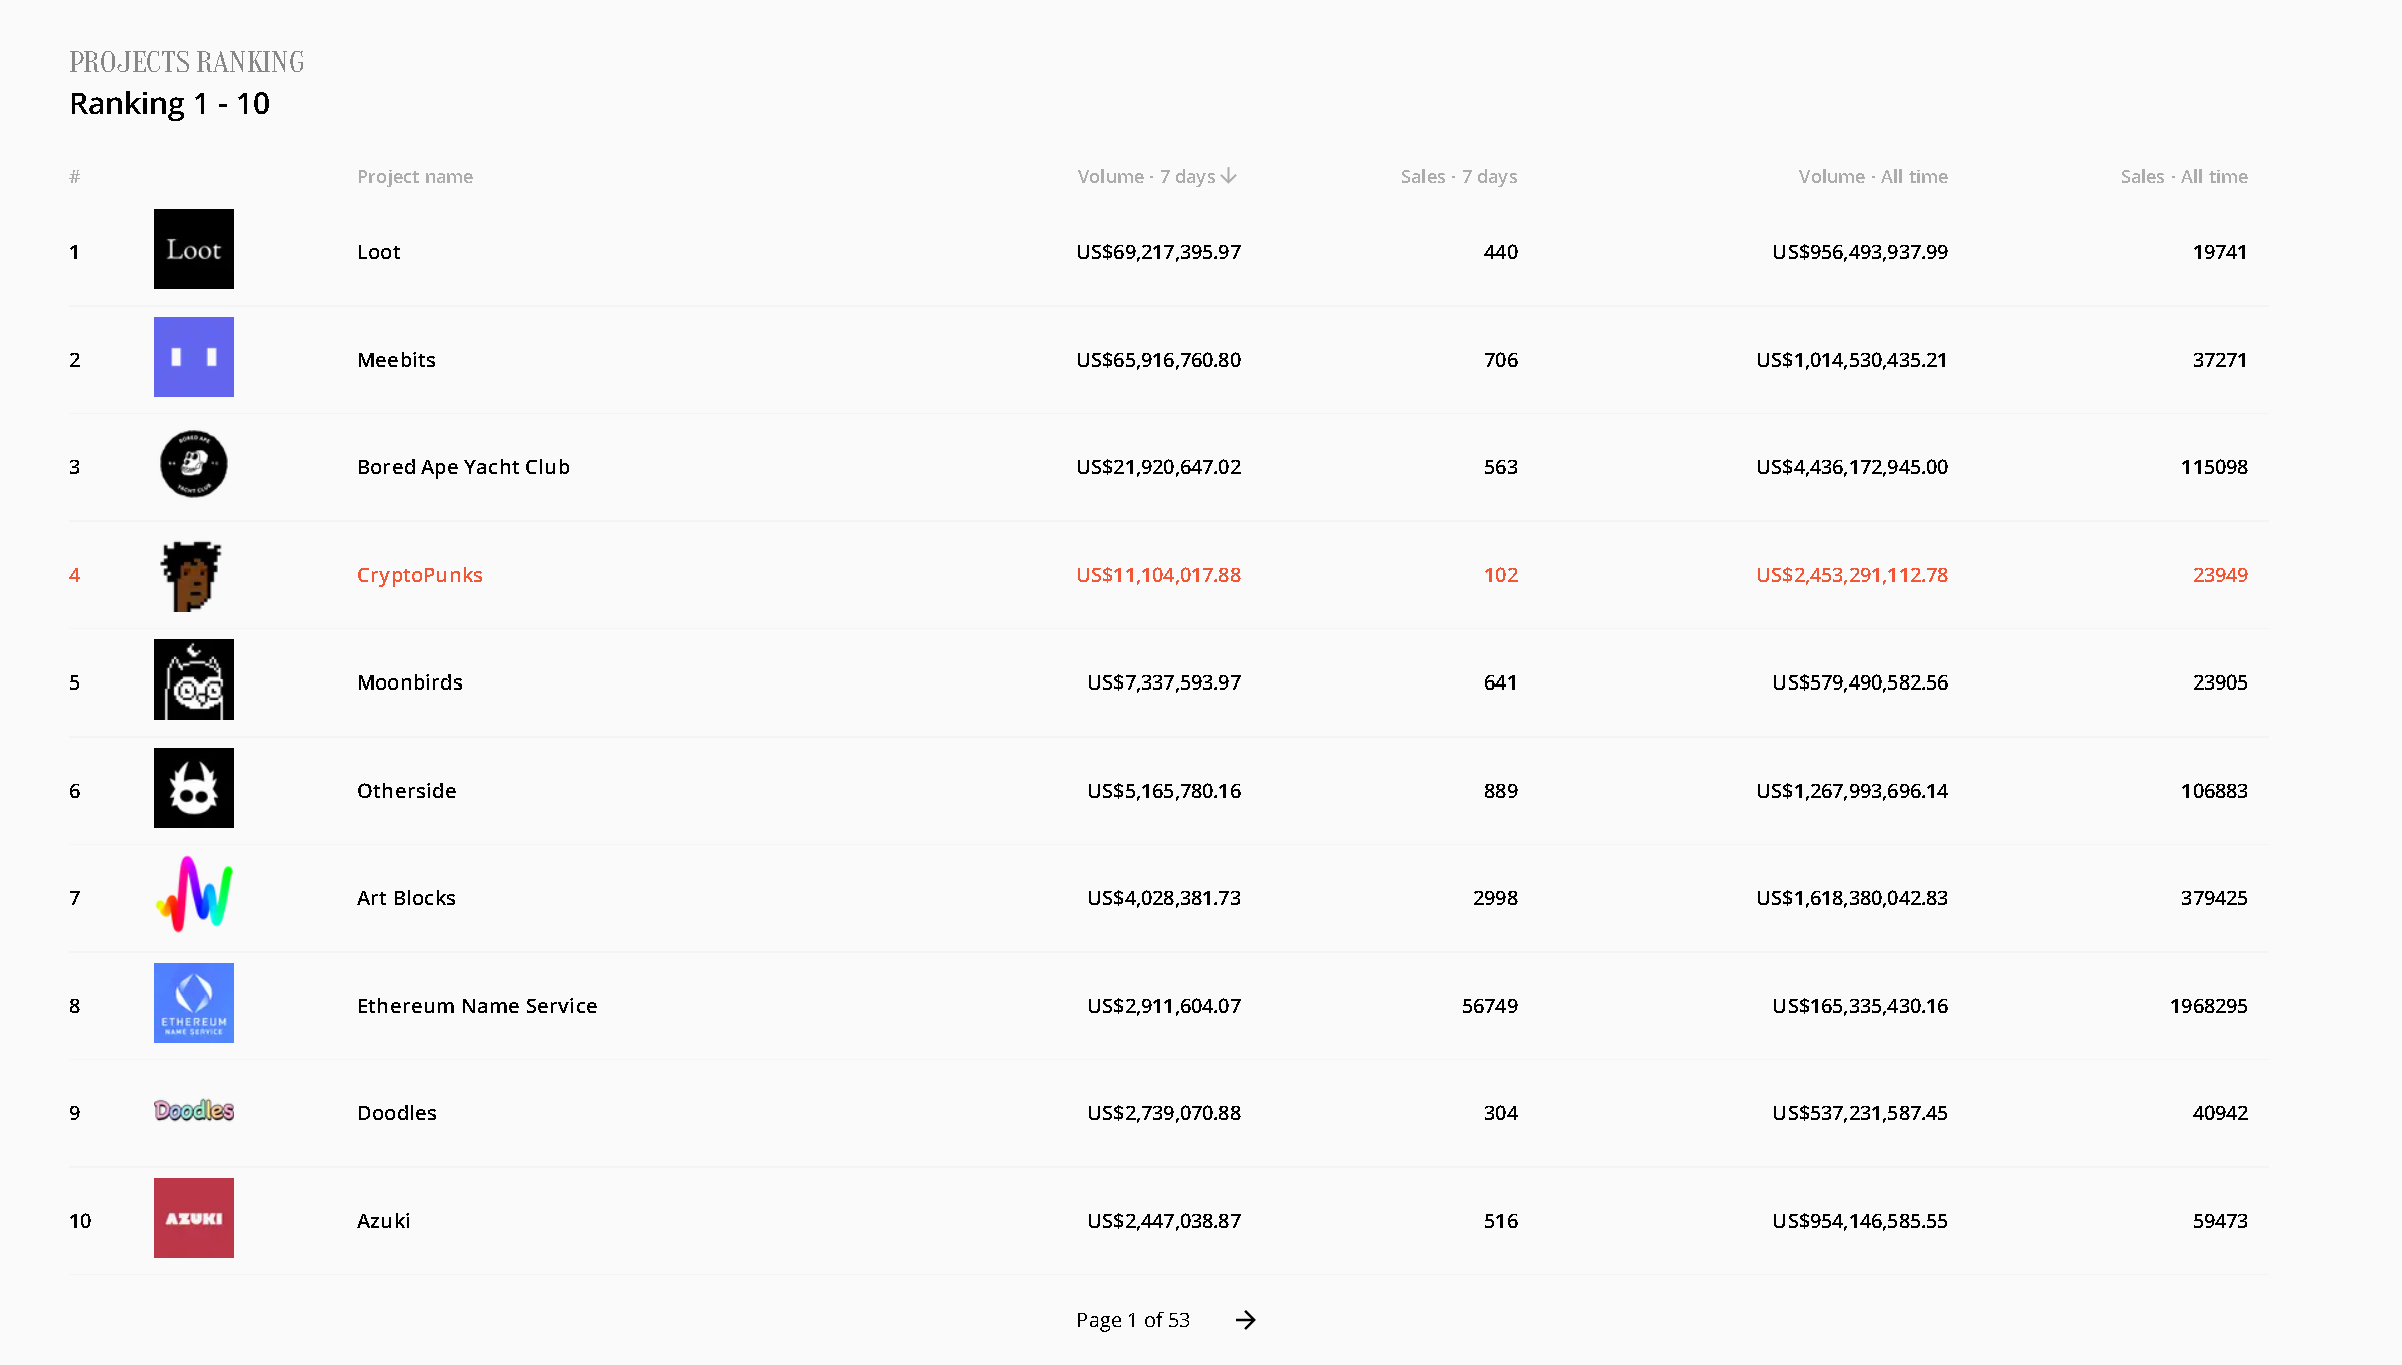Select Loot all-time volume US$956,493,937.99
This screenshot has width=2402, height=1365.
click(1860, 252)
